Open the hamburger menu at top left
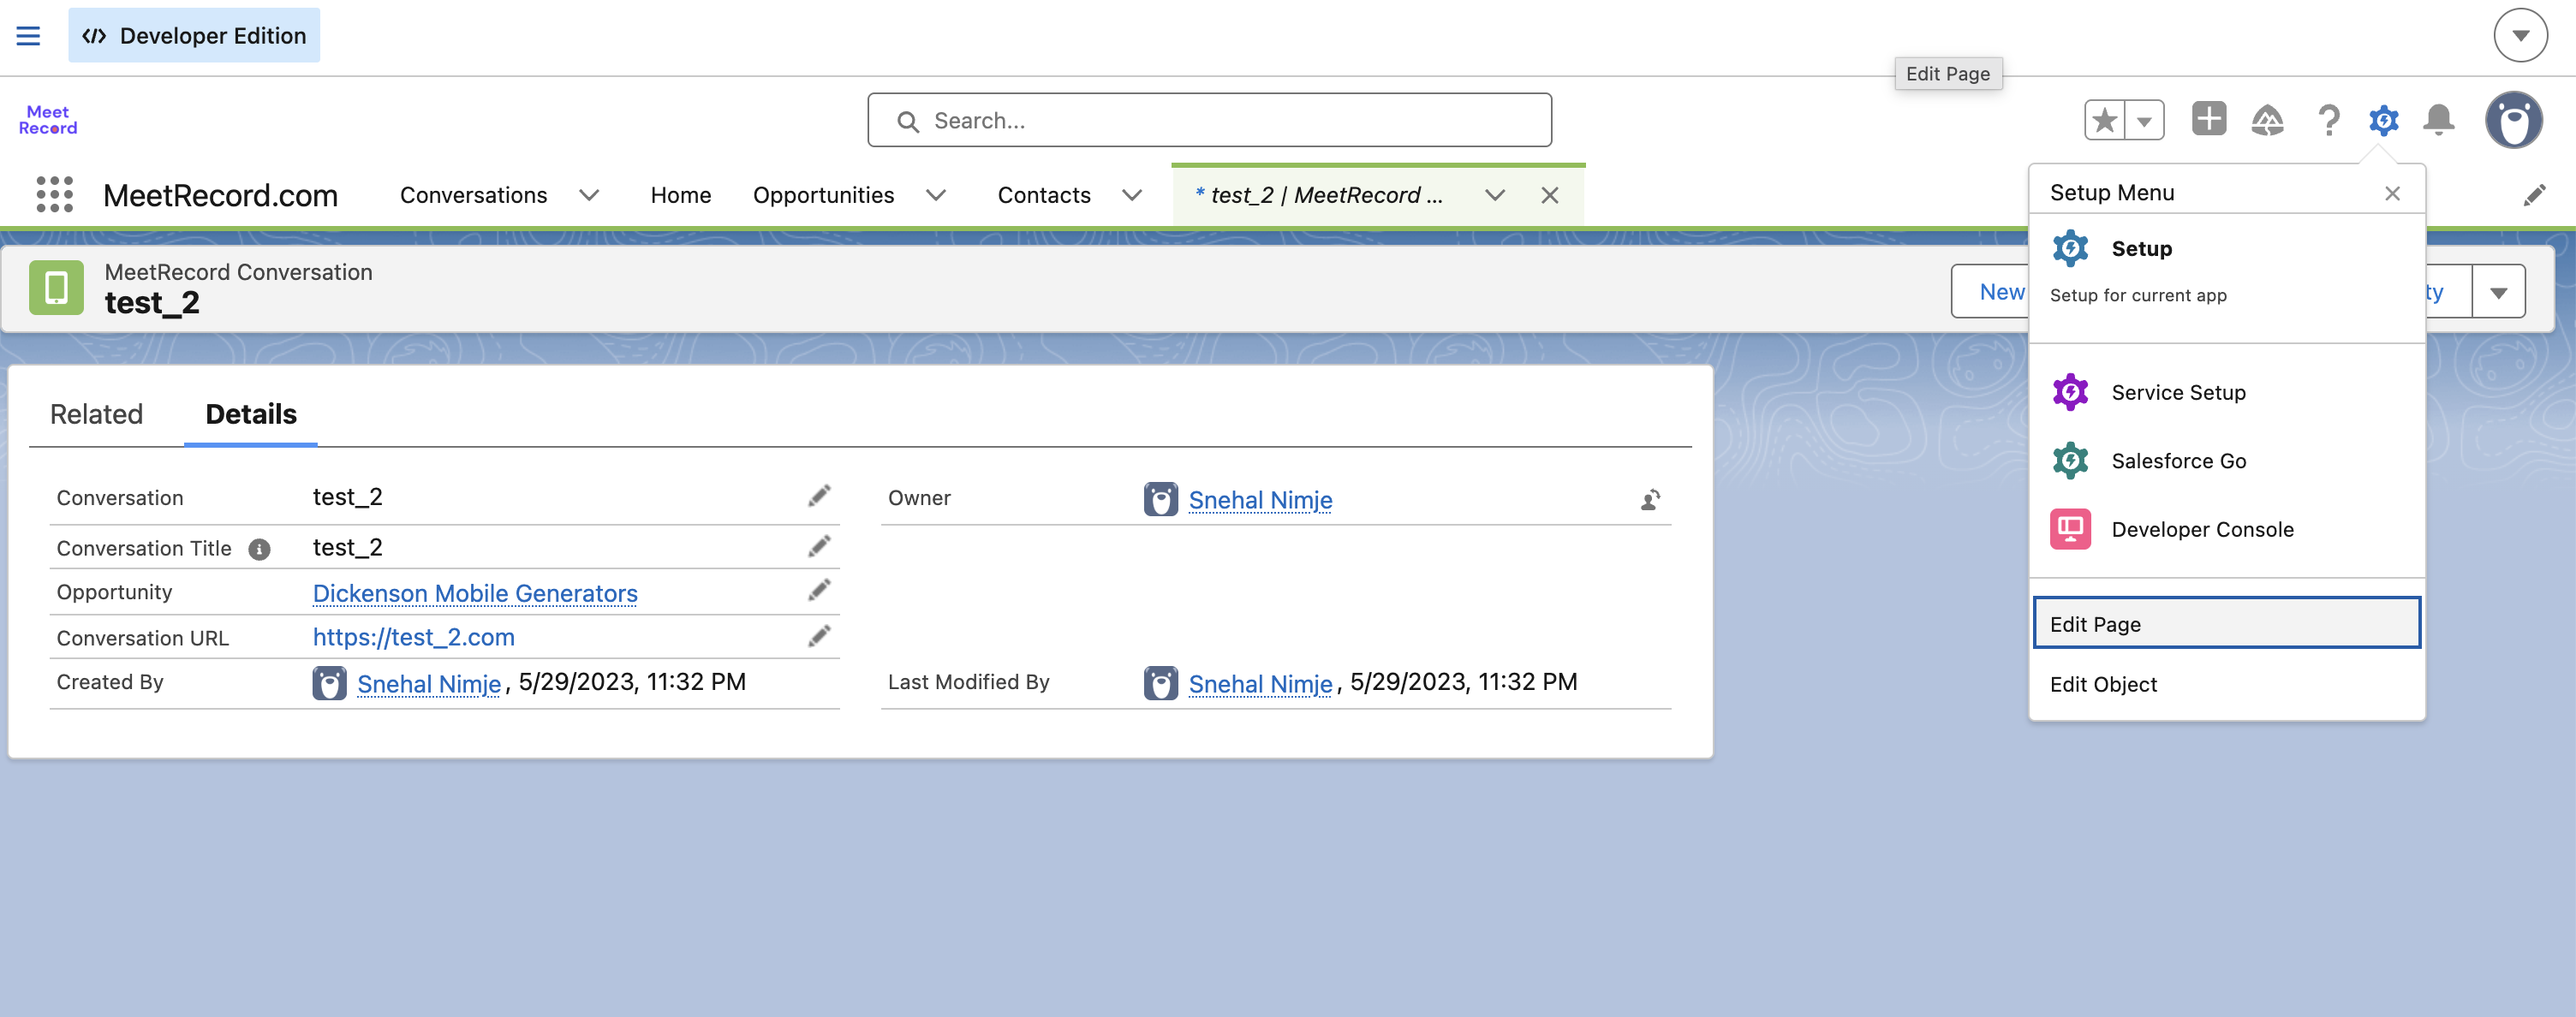Screen dimensions: 2576x1017 [x=28, y=36]
